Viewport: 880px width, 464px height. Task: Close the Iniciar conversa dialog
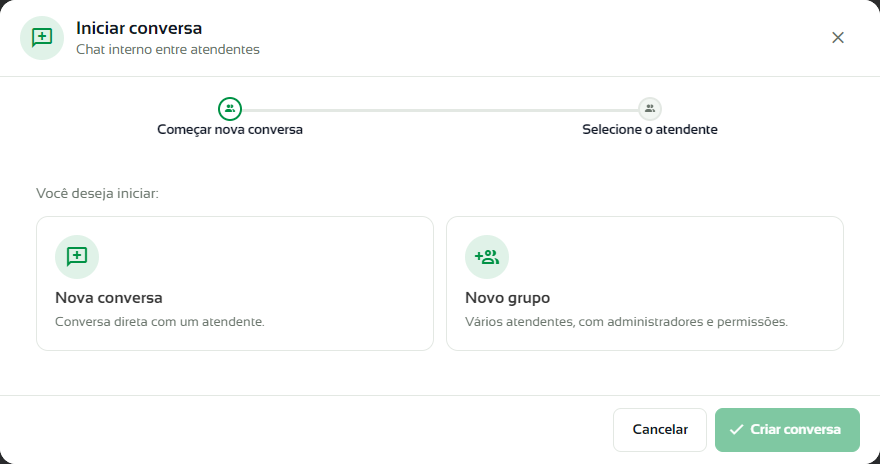[x=837, y=38]
